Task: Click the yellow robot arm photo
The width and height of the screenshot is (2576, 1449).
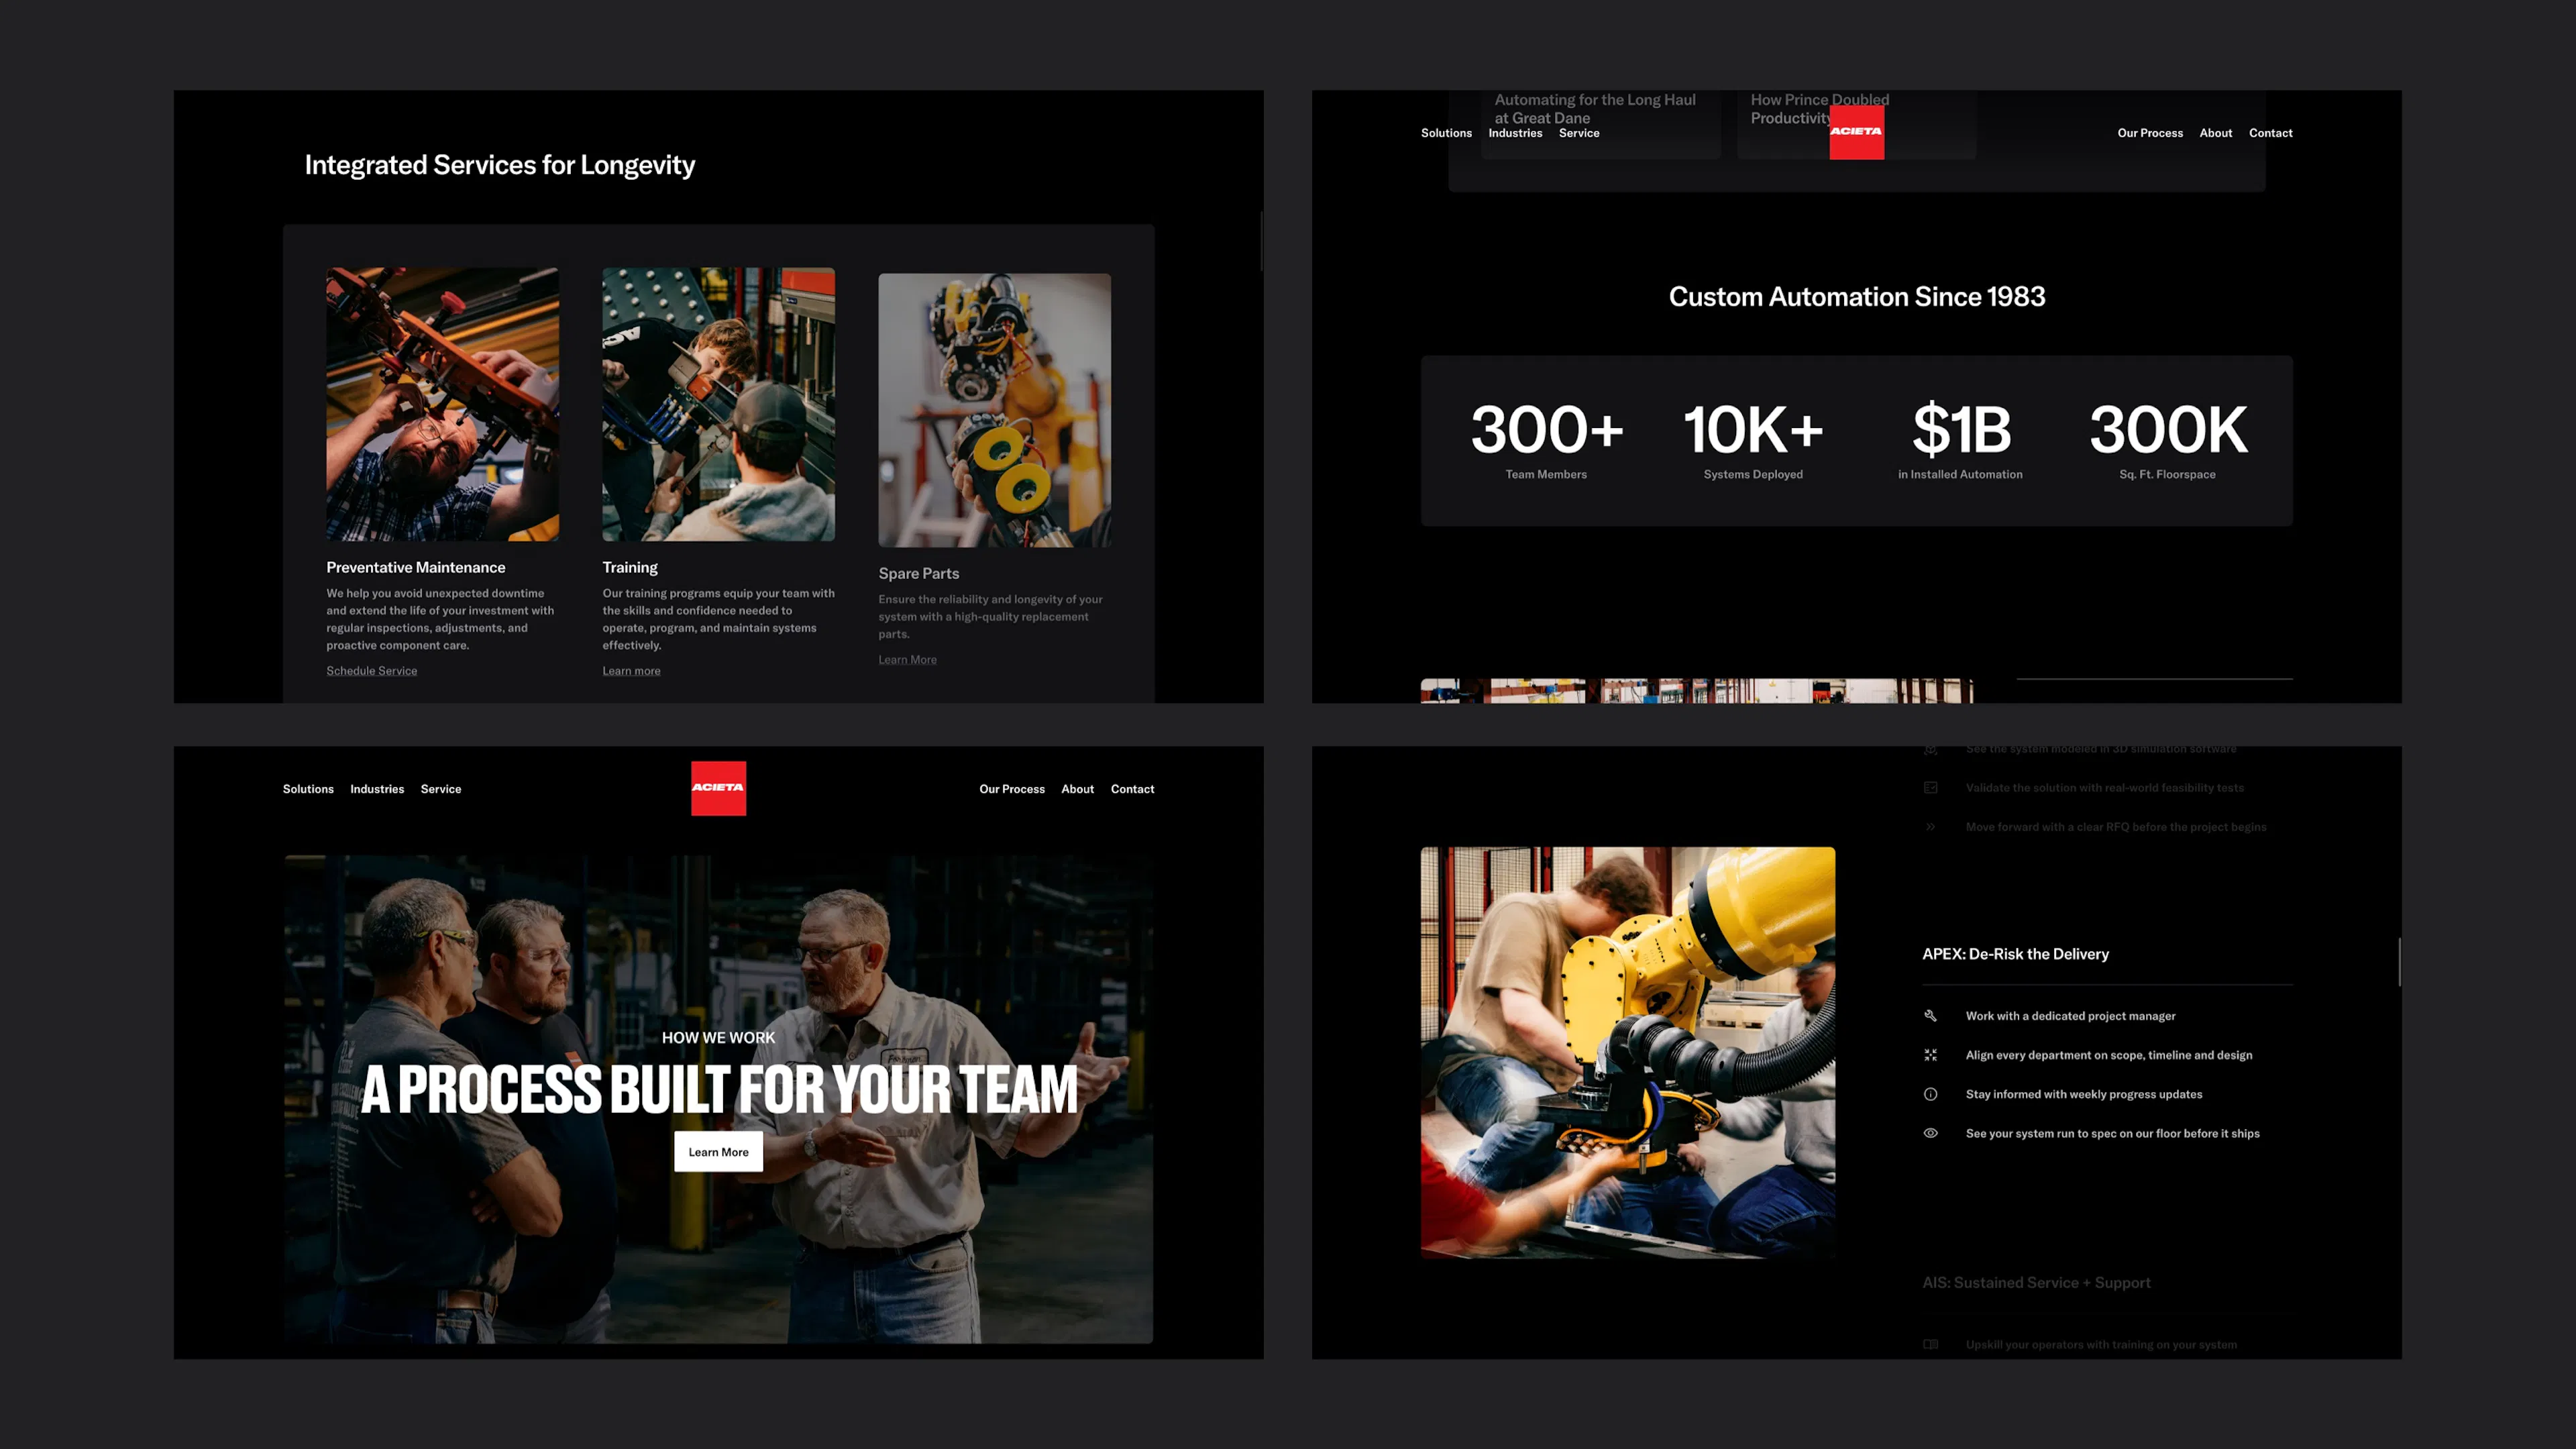Action: [1627, 1052]
